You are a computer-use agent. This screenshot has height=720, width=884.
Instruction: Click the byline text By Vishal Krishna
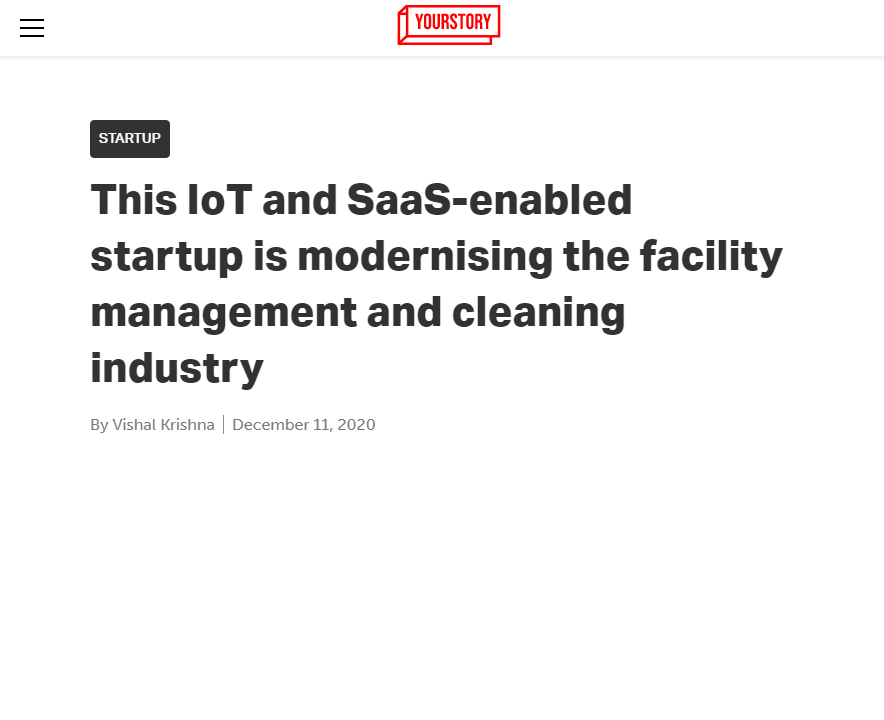(x=152, y=424)
